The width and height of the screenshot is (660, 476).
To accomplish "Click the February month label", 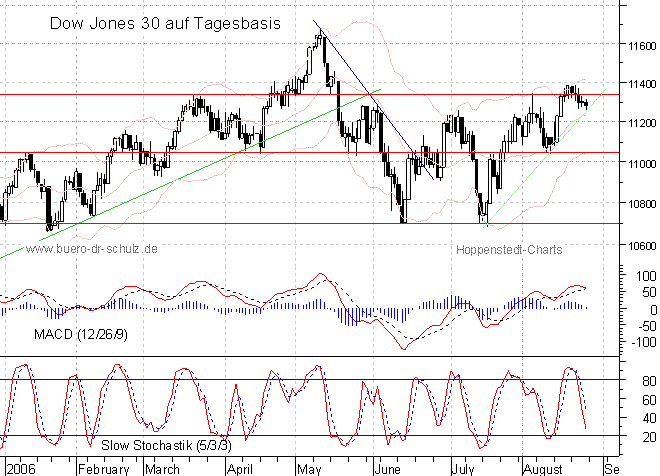I will (104, 469).
